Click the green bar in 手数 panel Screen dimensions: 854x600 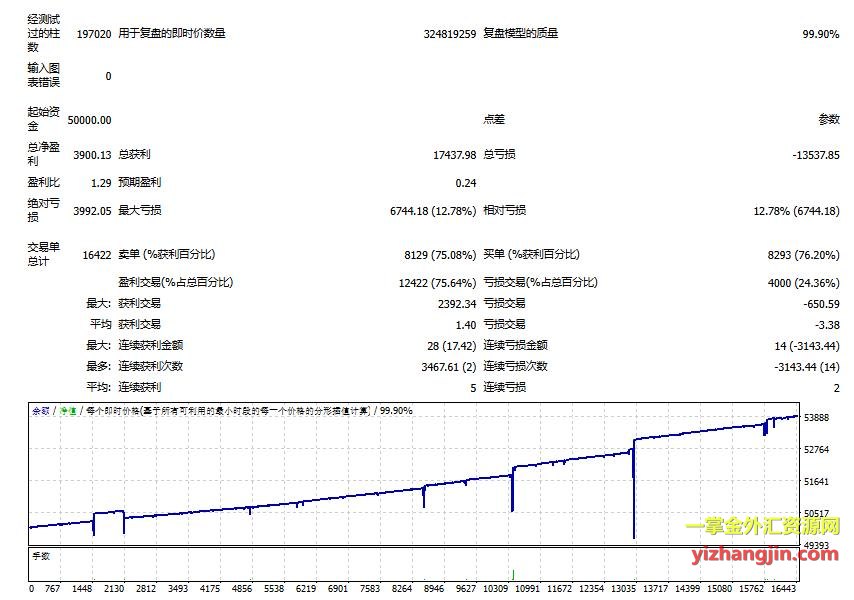pyautogui.click(x=513, y=573)
